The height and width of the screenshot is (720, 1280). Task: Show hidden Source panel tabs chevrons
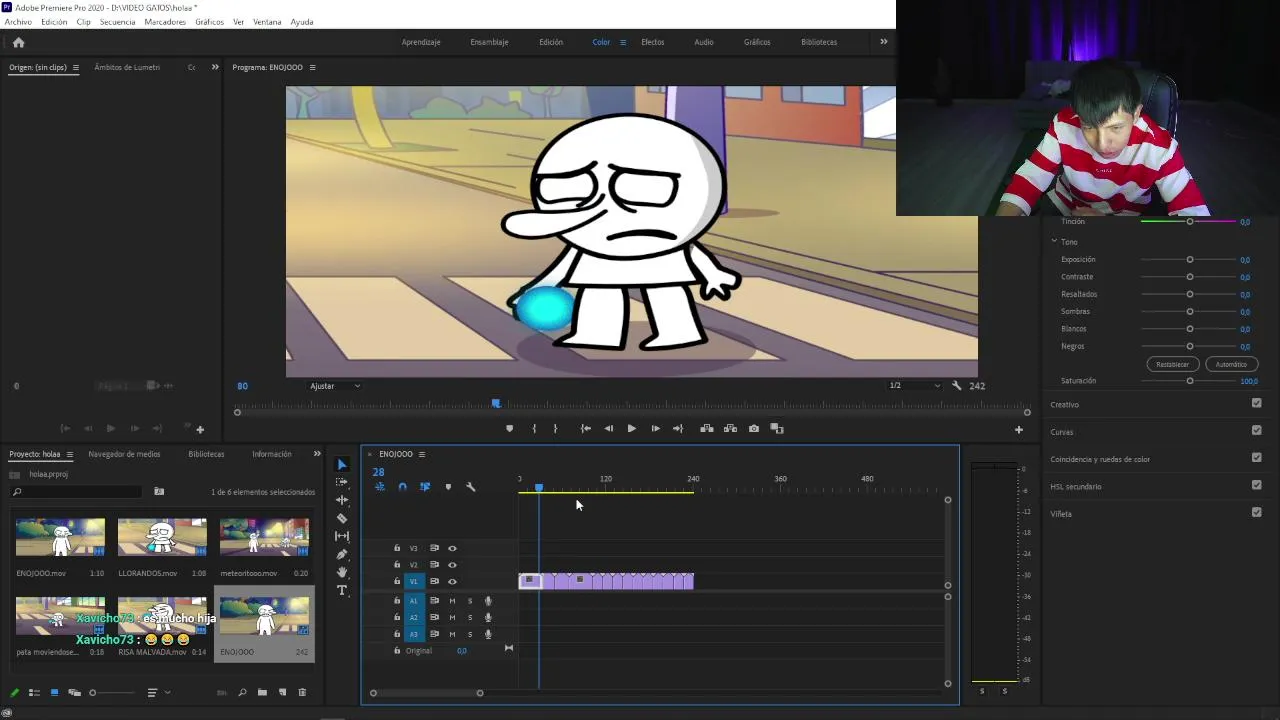pyautogui.click(x=214, y=67)
